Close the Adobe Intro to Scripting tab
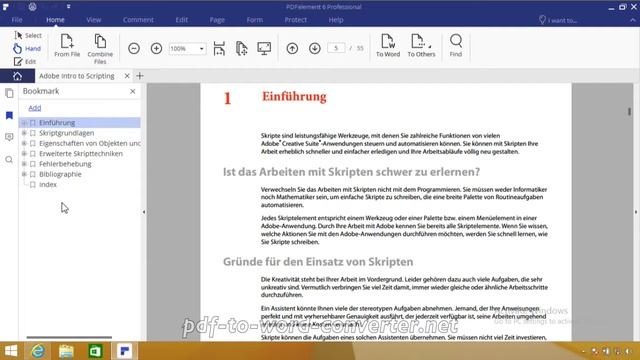 (127, 76)
